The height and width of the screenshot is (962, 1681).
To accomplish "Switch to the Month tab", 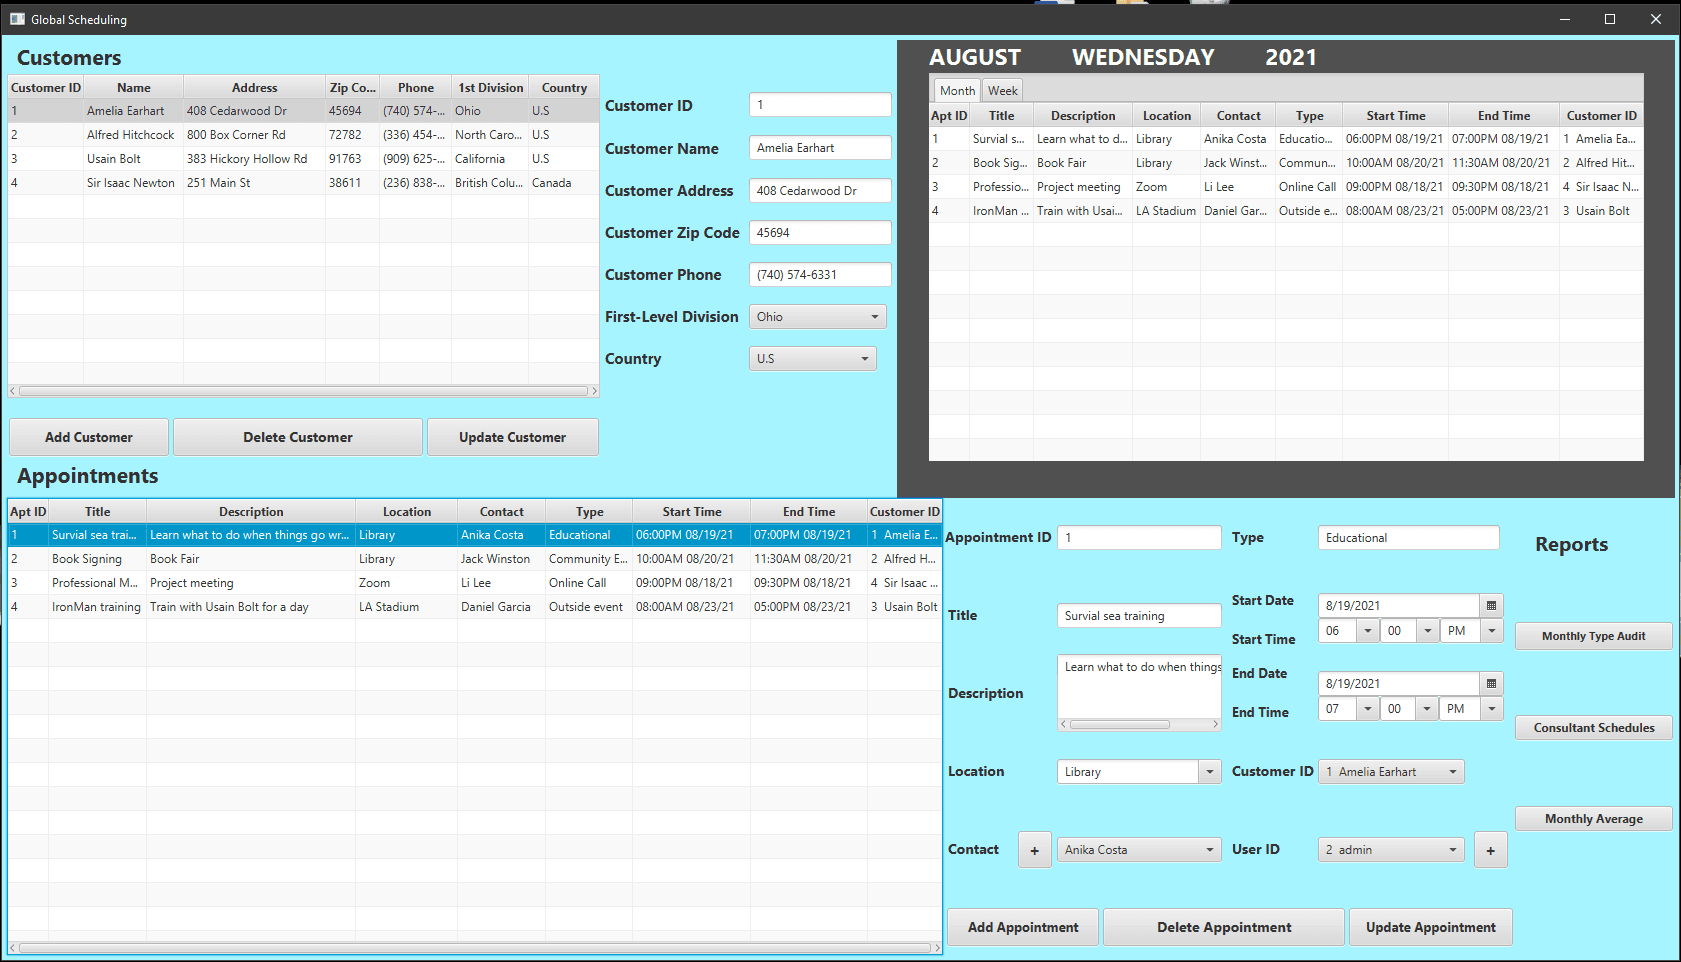I will coord(957,91).
